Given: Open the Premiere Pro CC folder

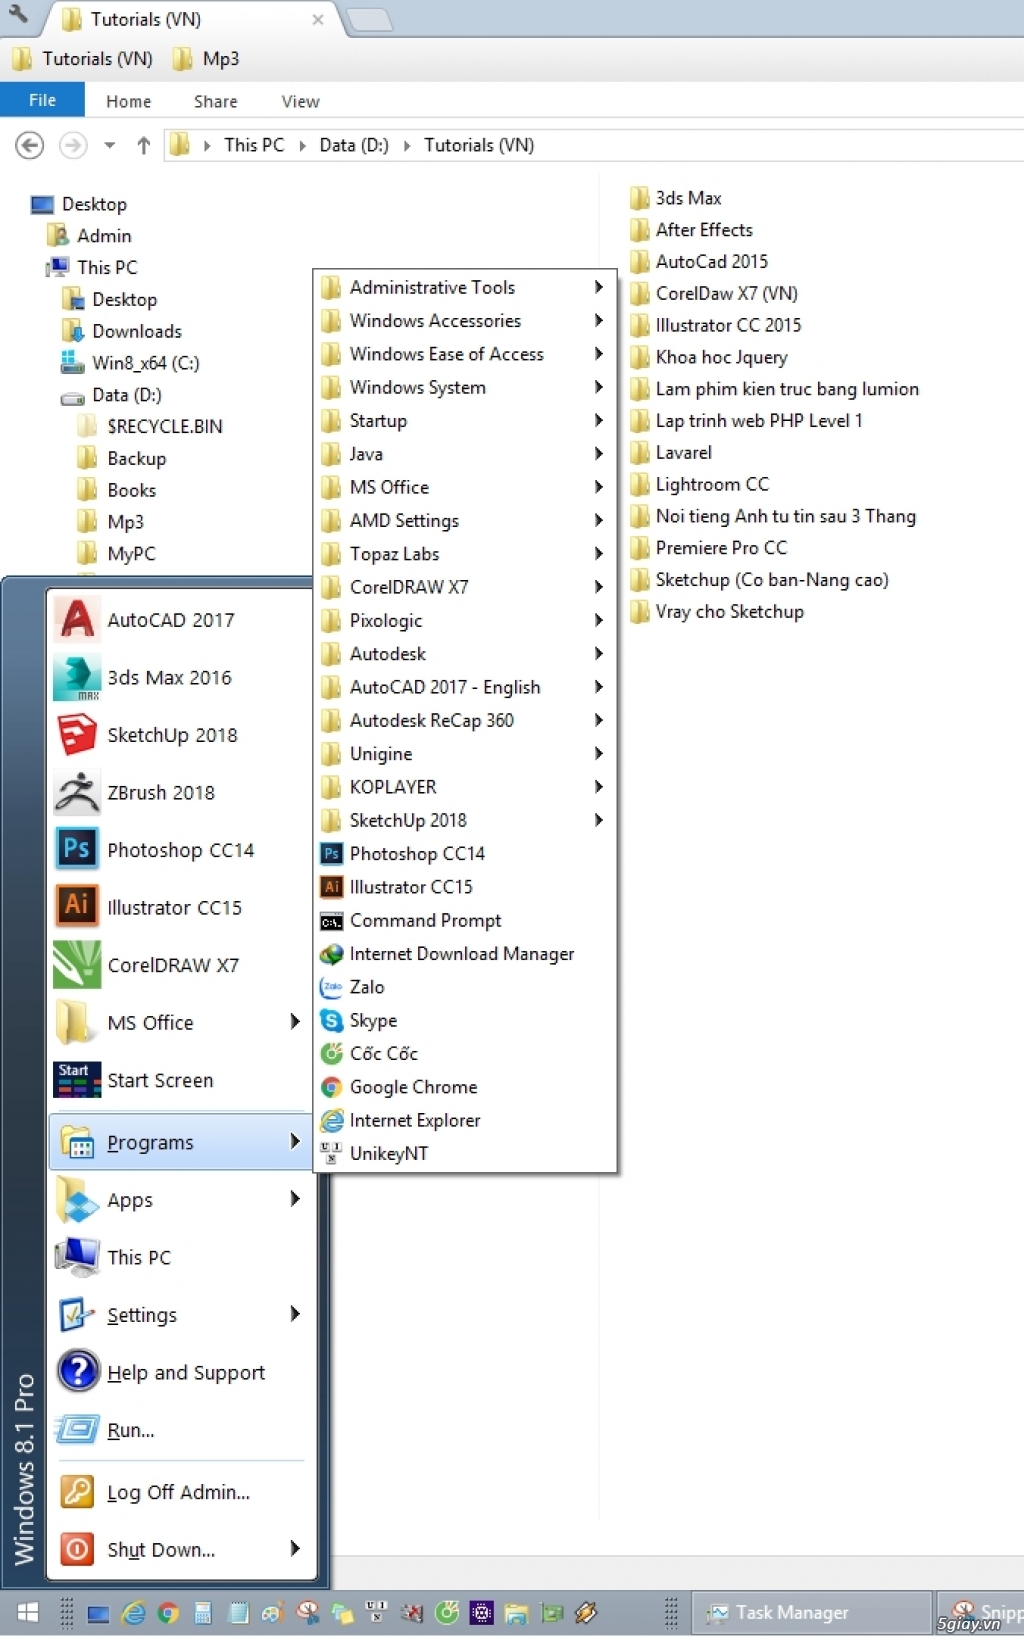Looking at the screenshot, I should [x=708, y=548].
